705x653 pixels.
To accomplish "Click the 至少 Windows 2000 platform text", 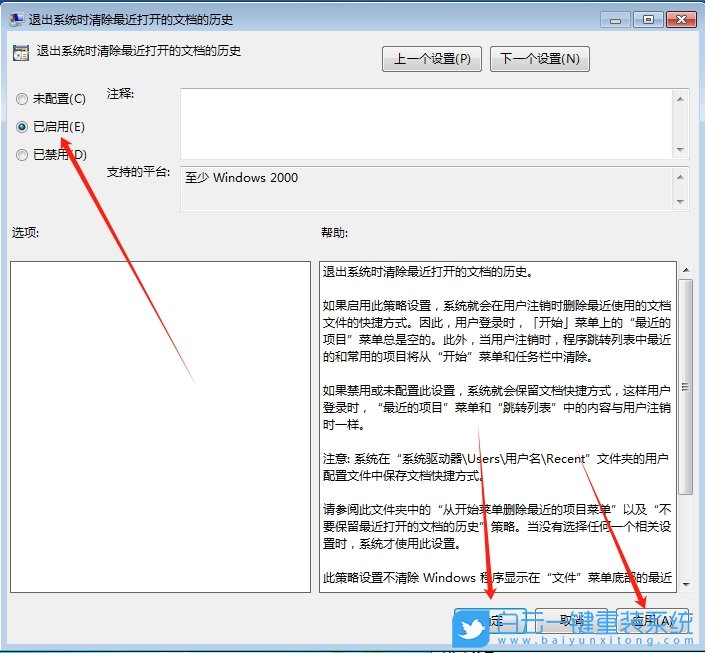I will click(241, 178).
